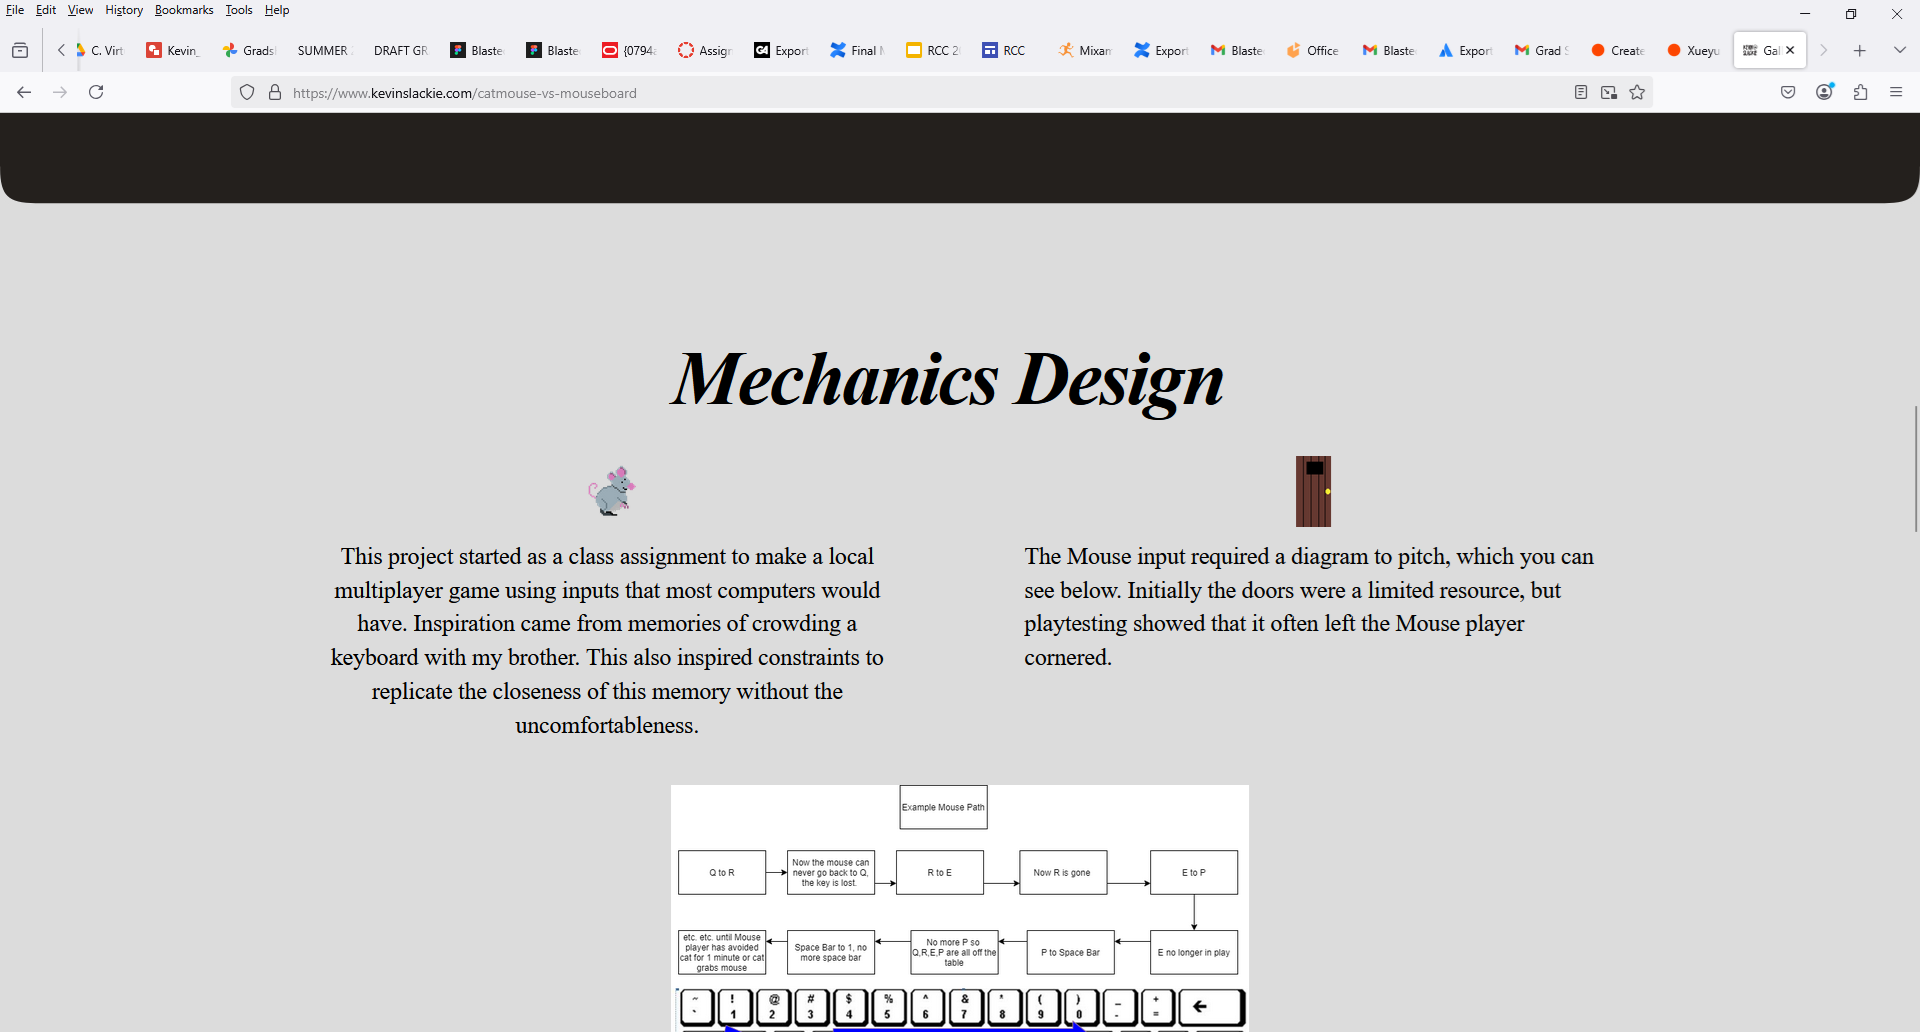Open the Firefox View icon

[20, 50]
